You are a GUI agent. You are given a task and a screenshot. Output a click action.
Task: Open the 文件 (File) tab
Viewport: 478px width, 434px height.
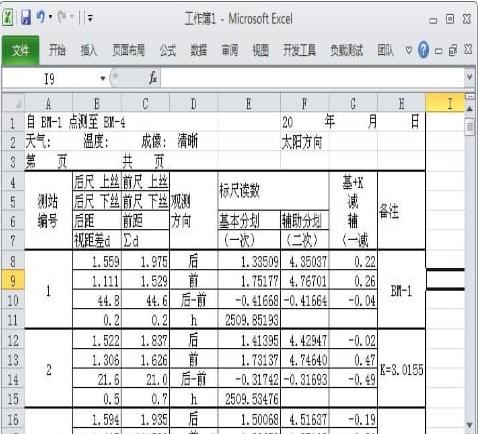20,51
